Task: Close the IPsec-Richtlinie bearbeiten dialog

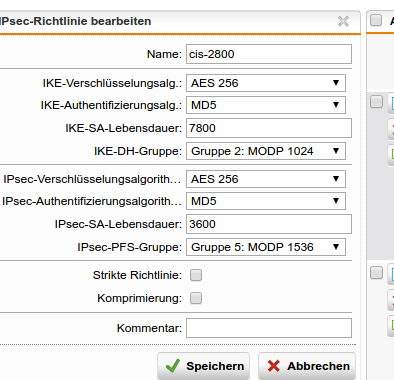Action: (x=343, y=21)
